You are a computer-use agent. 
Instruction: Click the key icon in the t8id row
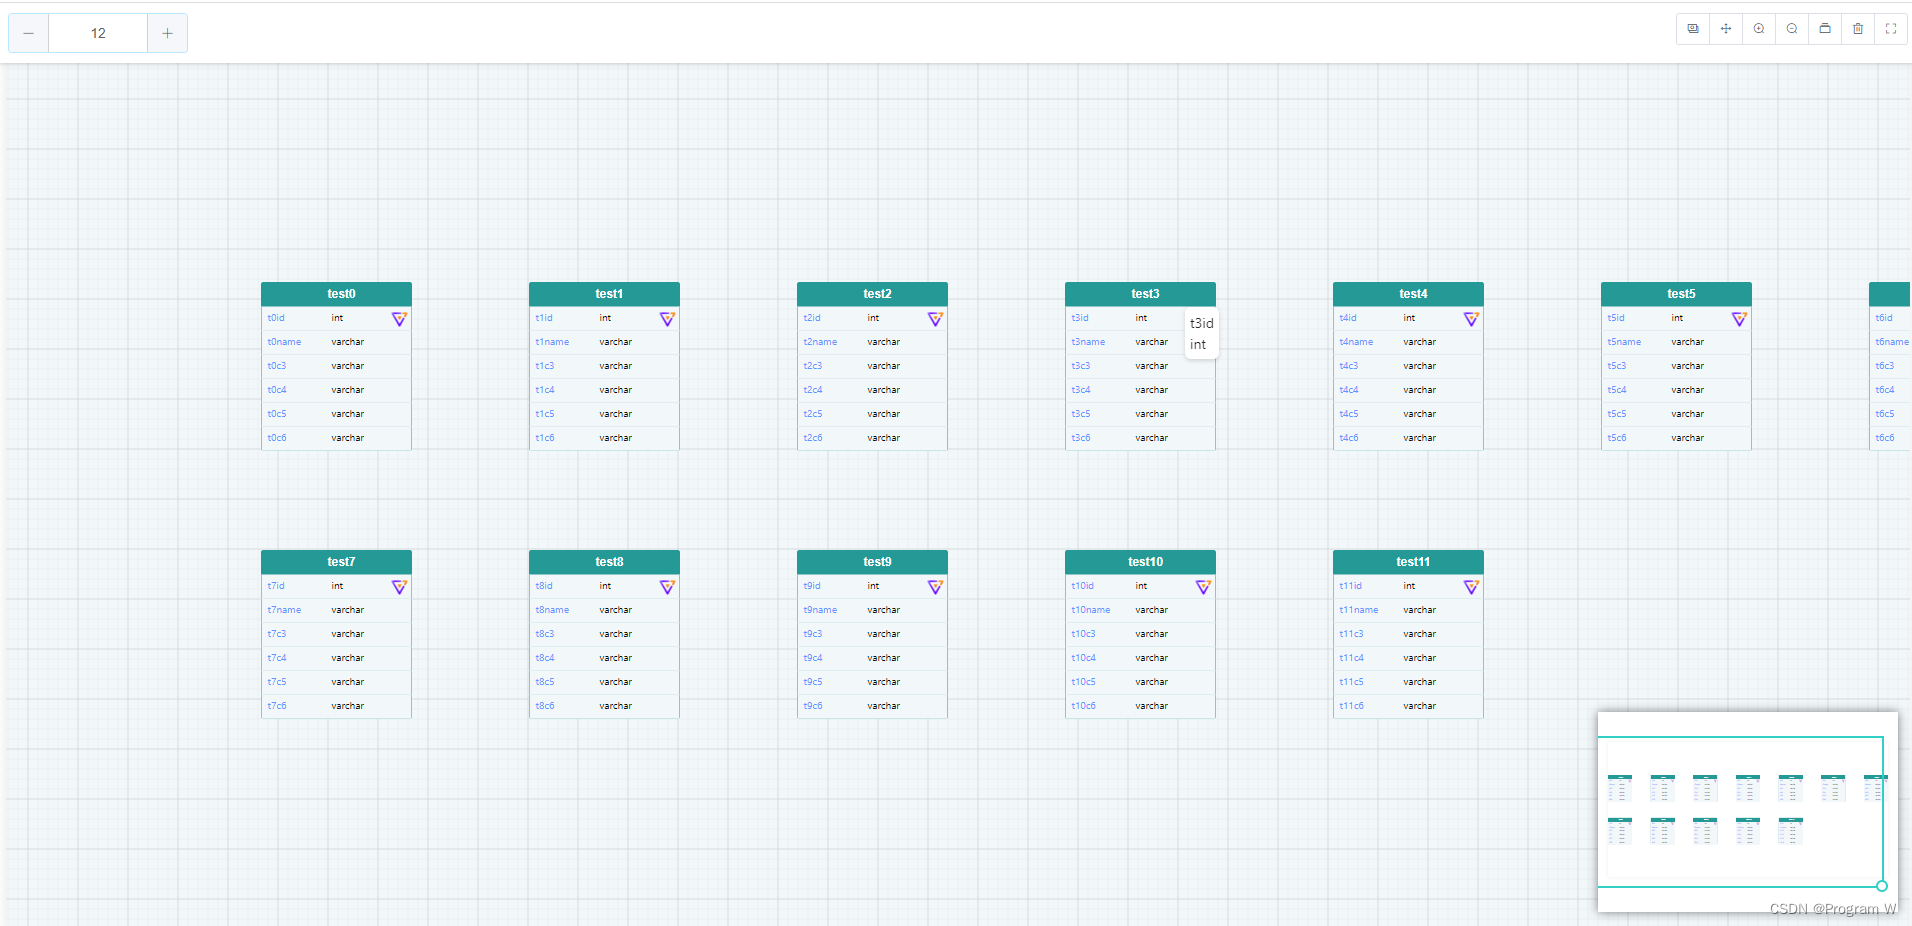[x=667, y=587]
